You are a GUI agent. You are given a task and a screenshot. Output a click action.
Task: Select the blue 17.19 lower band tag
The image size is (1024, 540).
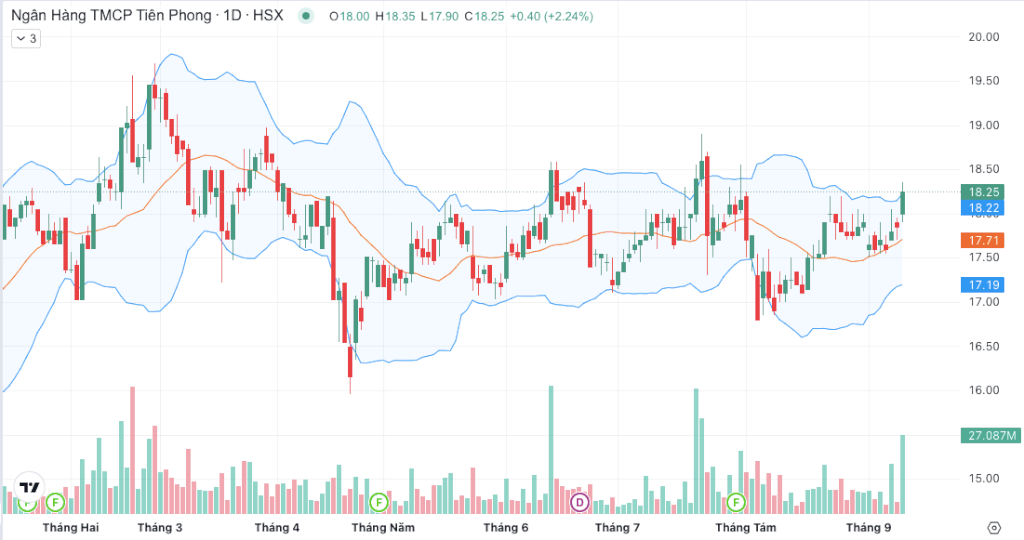983,285
